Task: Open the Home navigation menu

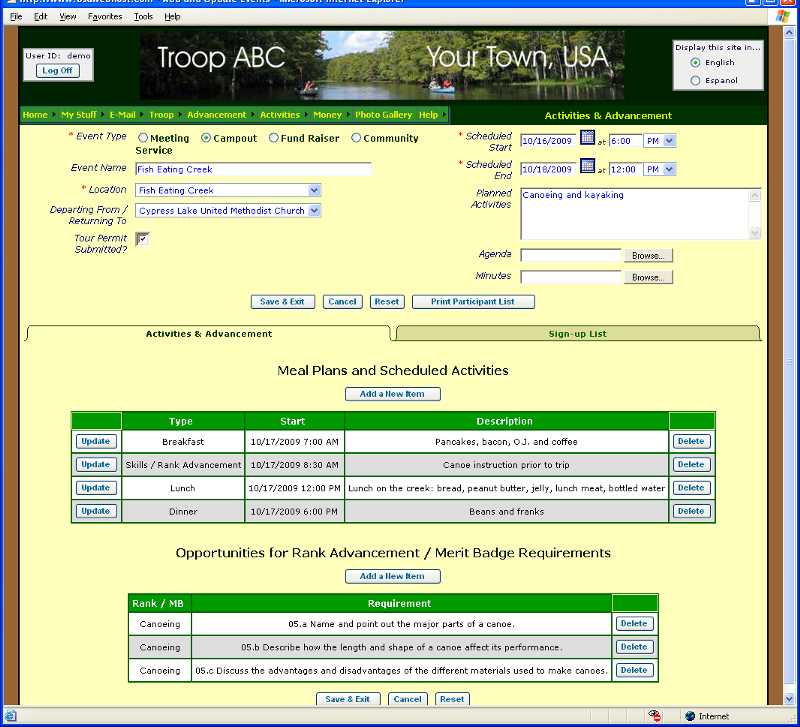Action: coord(35,115)
